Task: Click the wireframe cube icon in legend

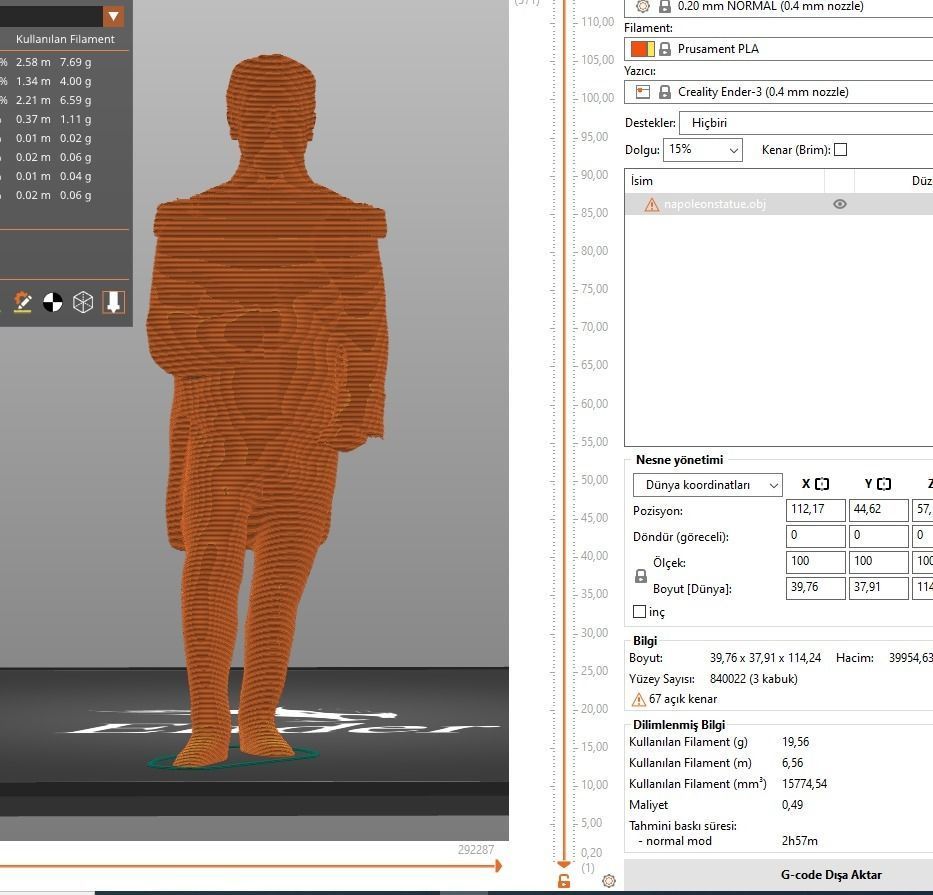Action: [x=83, y=302]
